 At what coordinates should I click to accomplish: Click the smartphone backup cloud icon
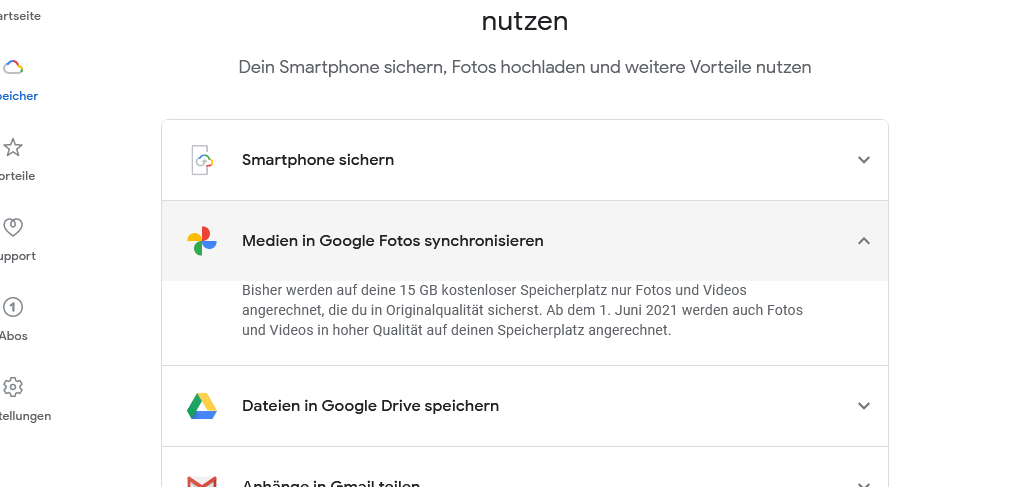click(x=203, y=160)
